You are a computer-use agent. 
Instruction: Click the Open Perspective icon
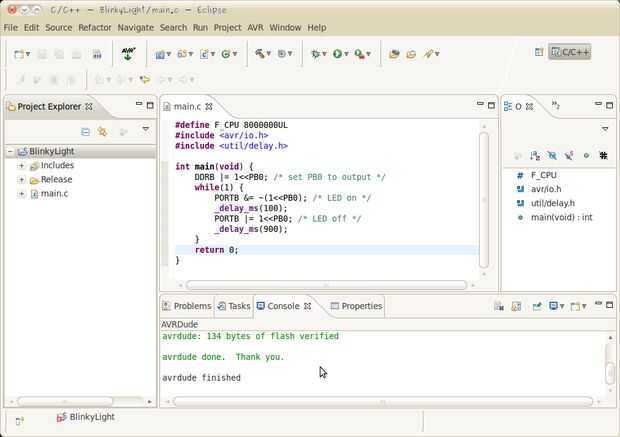click(539, 52)
